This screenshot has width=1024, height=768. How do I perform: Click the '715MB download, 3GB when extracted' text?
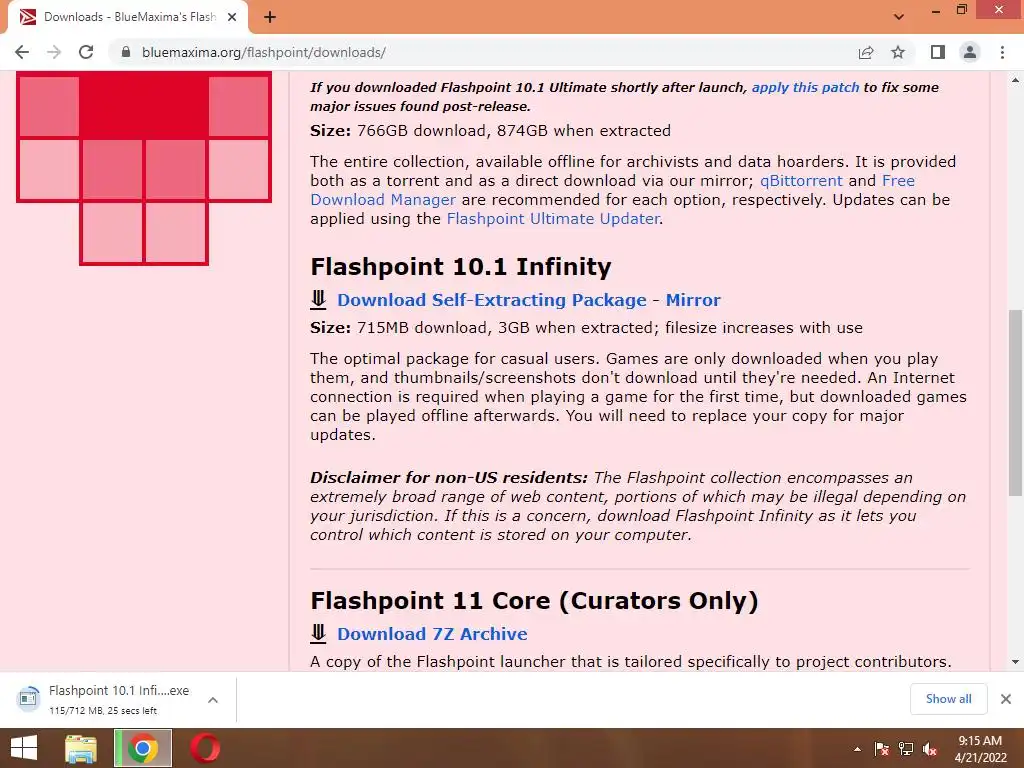pyautogui.click(x=504, y=328)
